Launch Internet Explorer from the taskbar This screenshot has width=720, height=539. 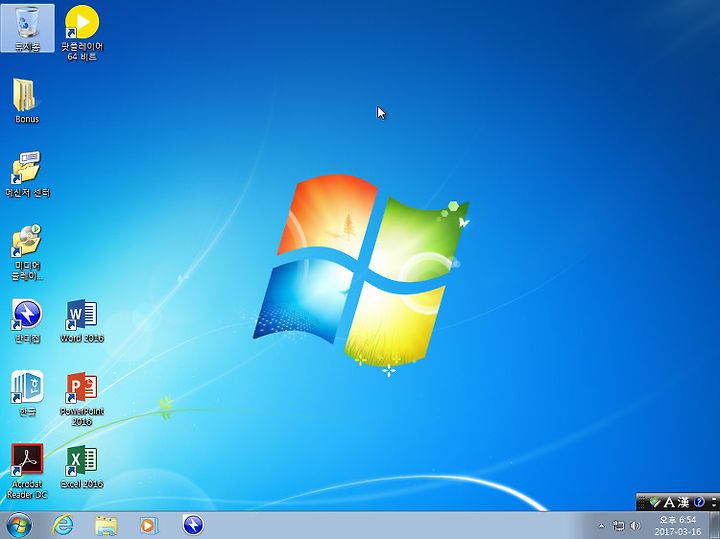point(62,525)
